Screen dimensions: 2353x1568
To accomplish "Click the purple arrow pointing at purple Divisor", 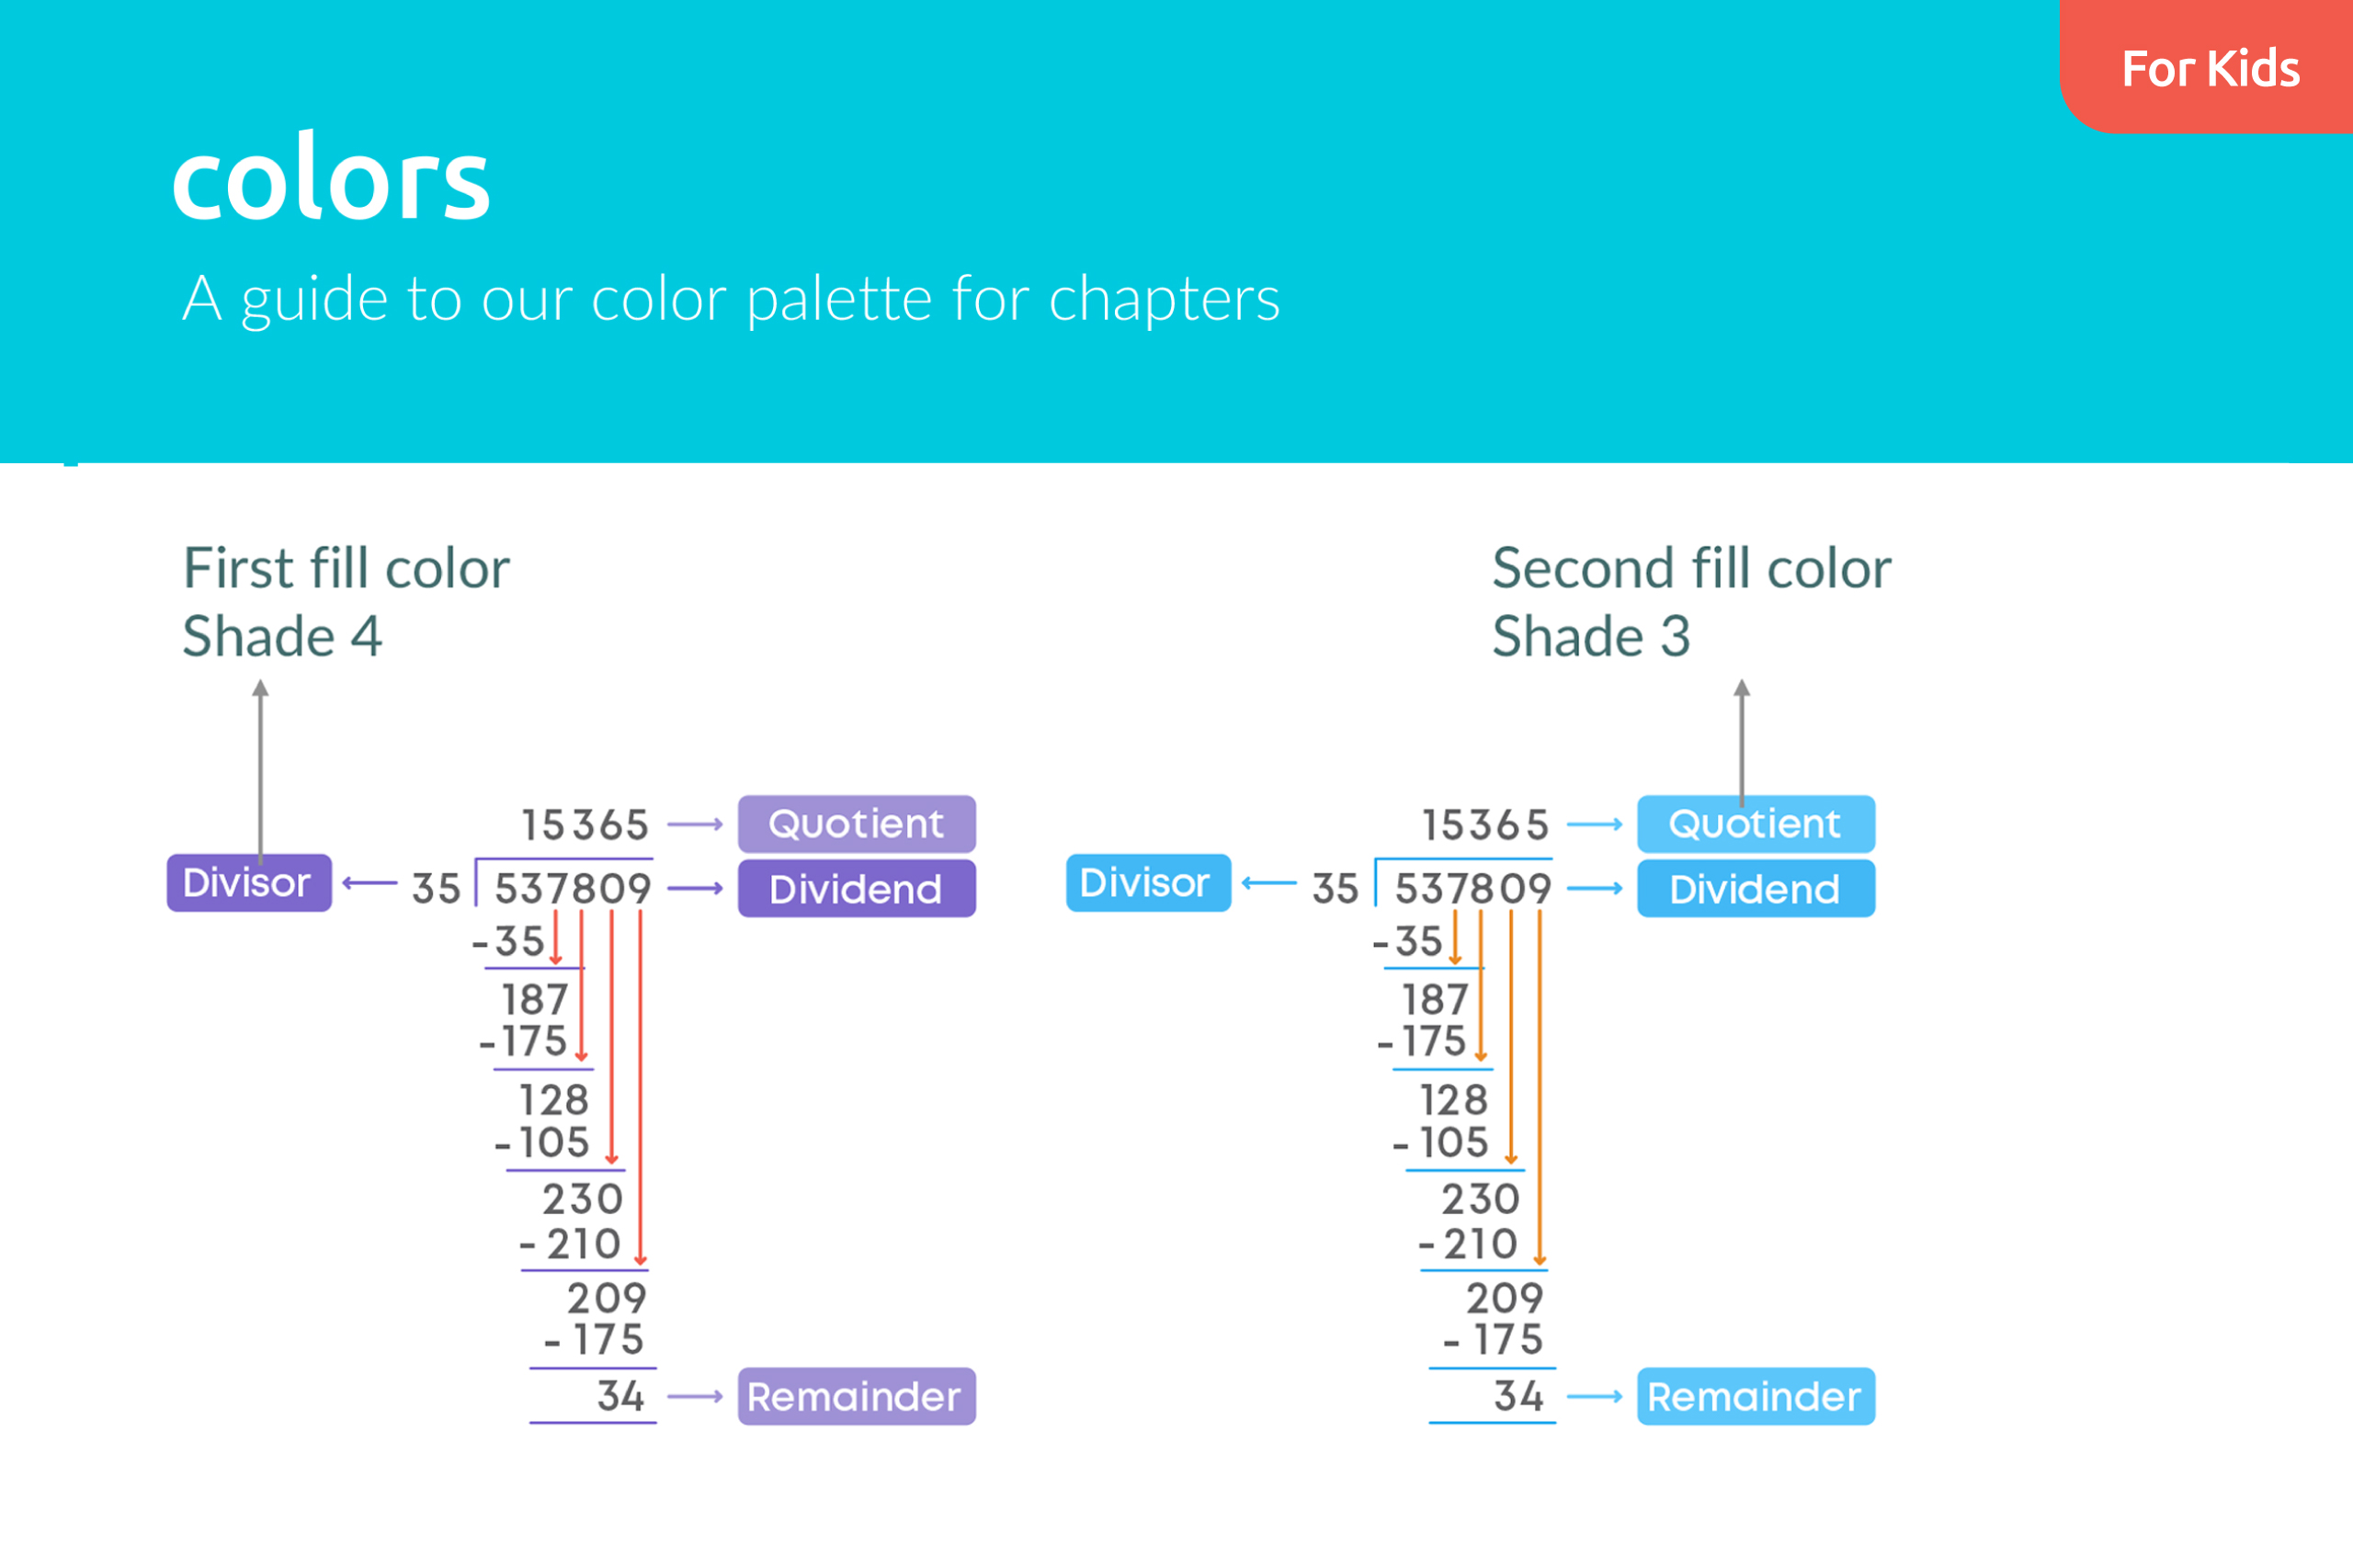I will pyautogui.click(x=370, y=883).
